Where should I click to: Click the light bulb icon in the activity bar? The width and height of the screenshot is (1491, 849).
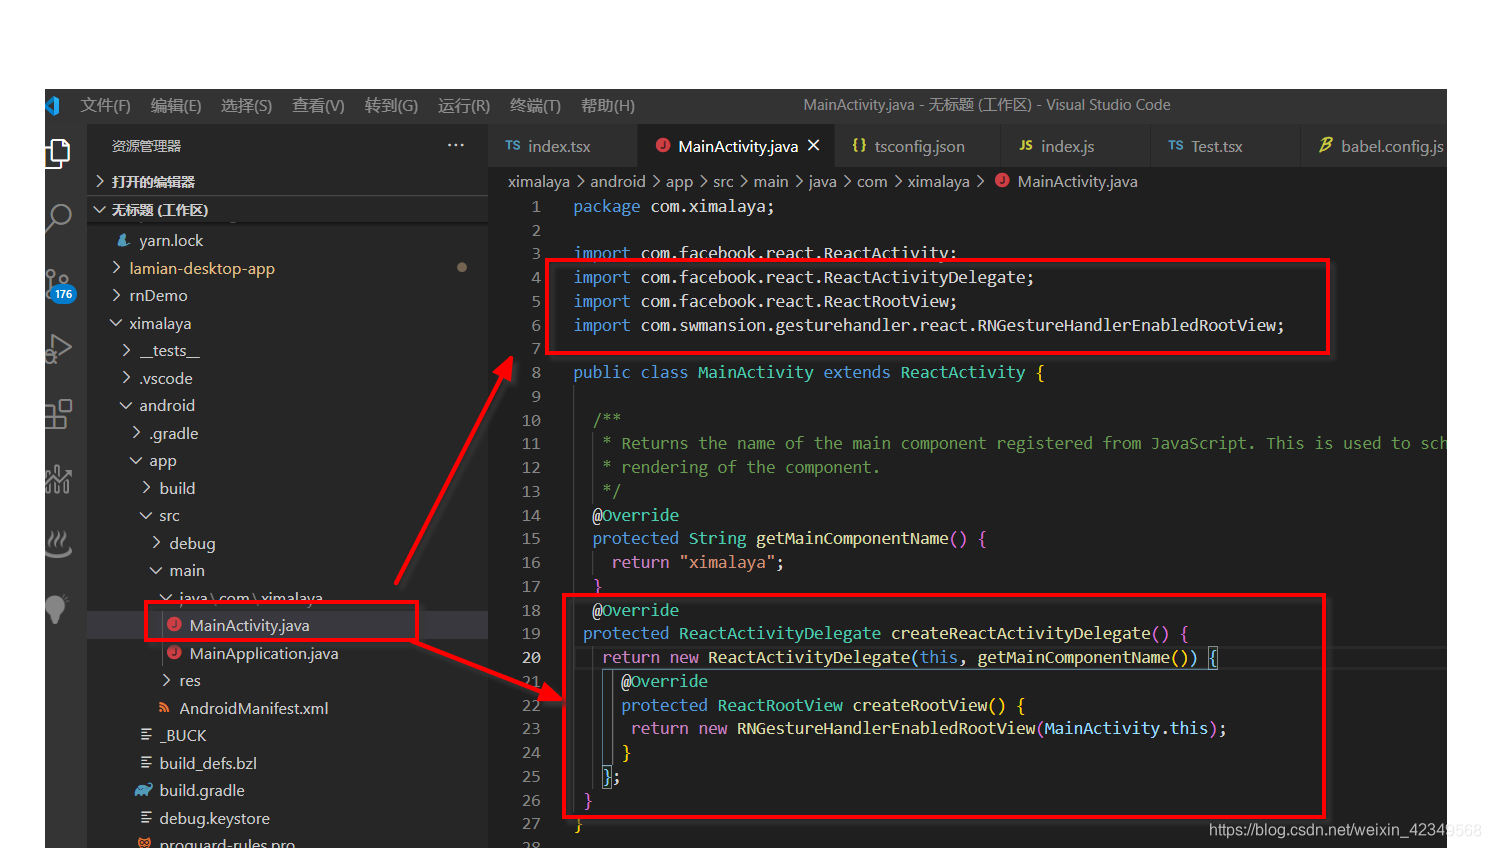(x=56, y=608)
